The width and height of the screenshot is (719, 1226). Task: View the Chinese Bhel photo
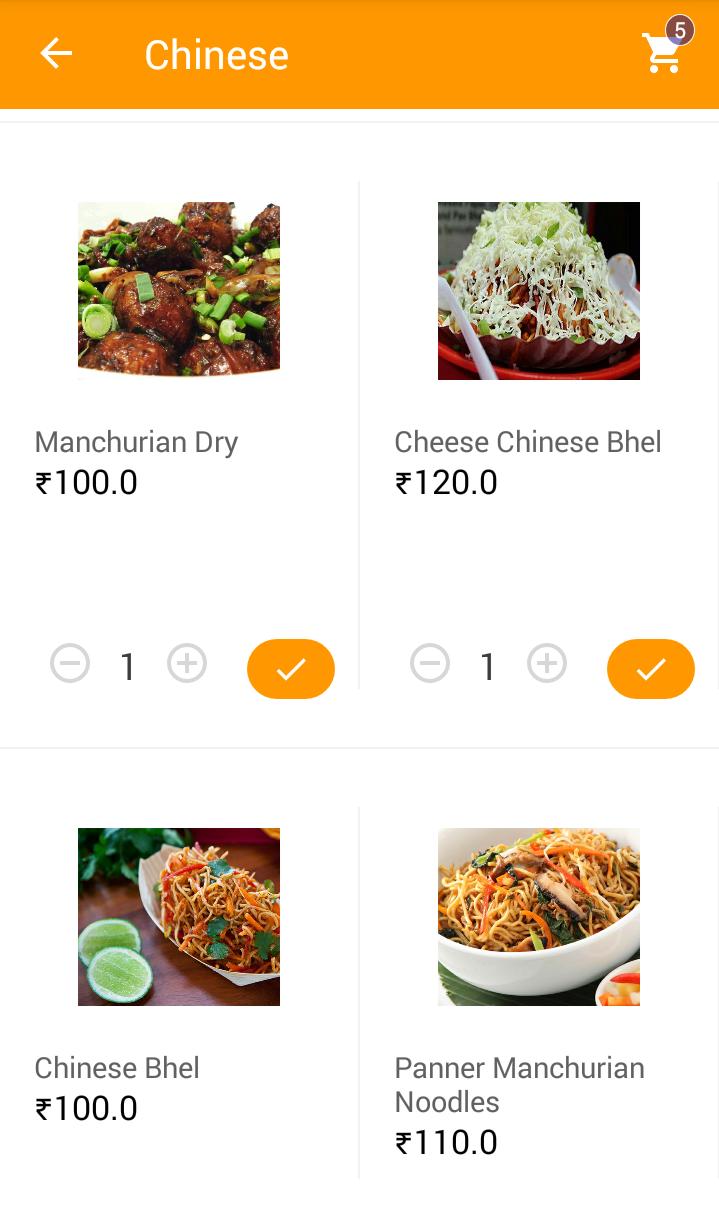[x=179, y=916]
